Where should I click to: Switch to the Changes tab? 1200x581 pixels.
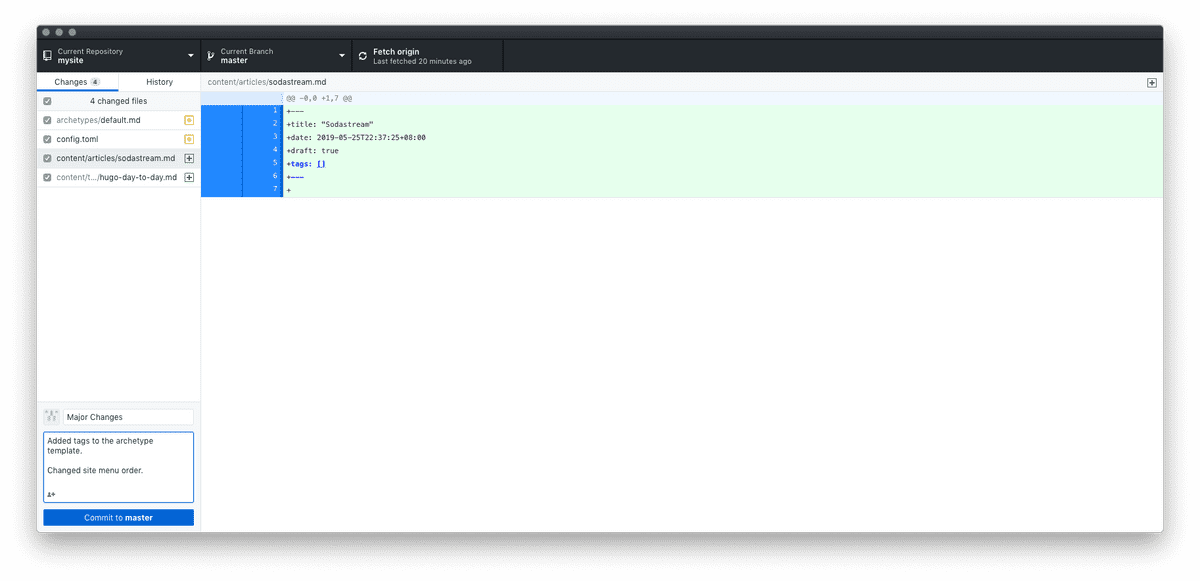78,82
